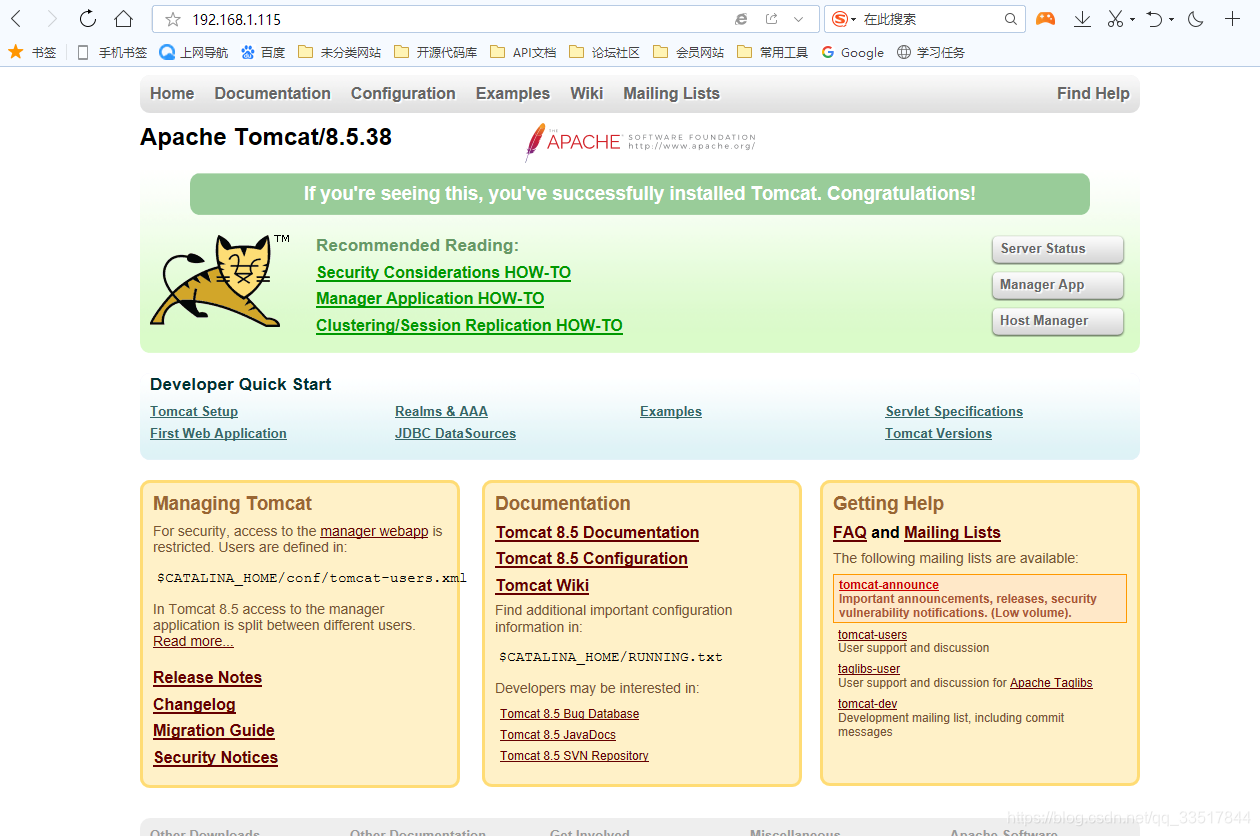Open the 上网导航 bookmark
This screenshot has height=836, width=1260.
coord(194,52)
